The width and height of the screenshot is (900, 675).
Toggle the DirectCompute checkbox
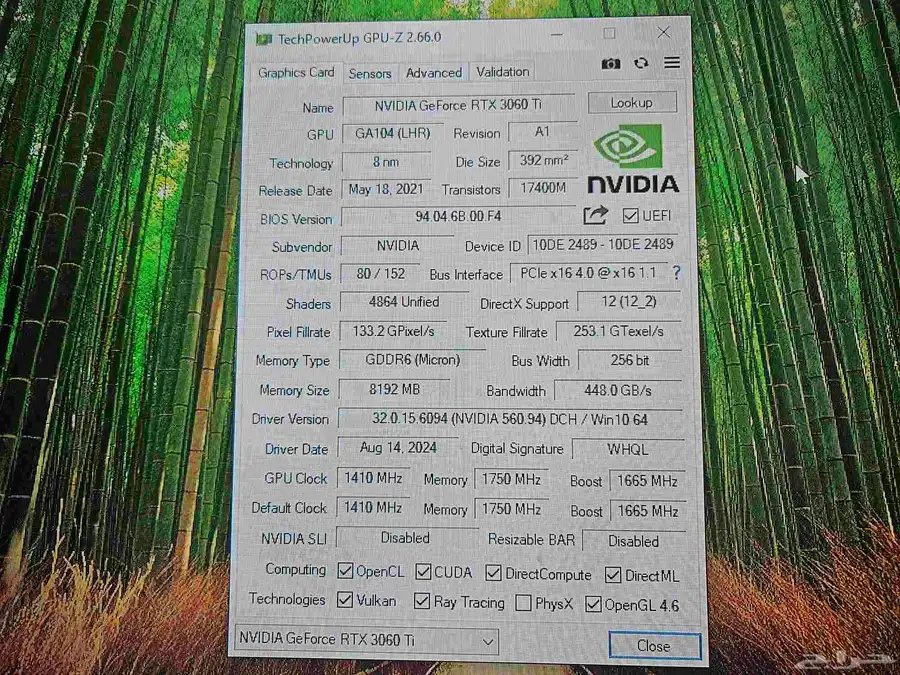click(x=493, y=573)
